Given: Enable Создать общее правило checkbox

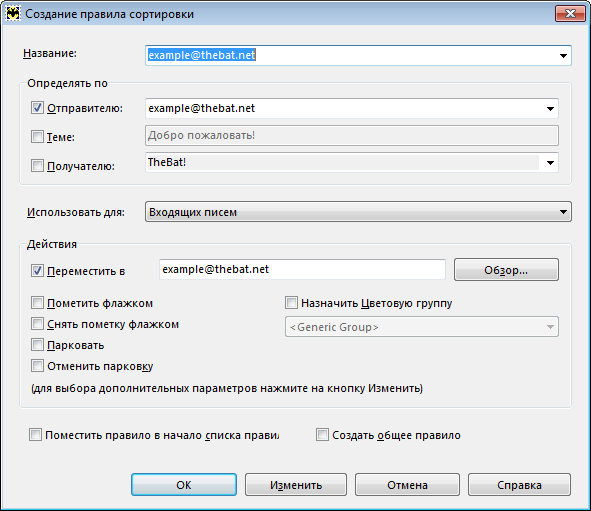Looking at the screenshot, I should [x=322, y=435].
